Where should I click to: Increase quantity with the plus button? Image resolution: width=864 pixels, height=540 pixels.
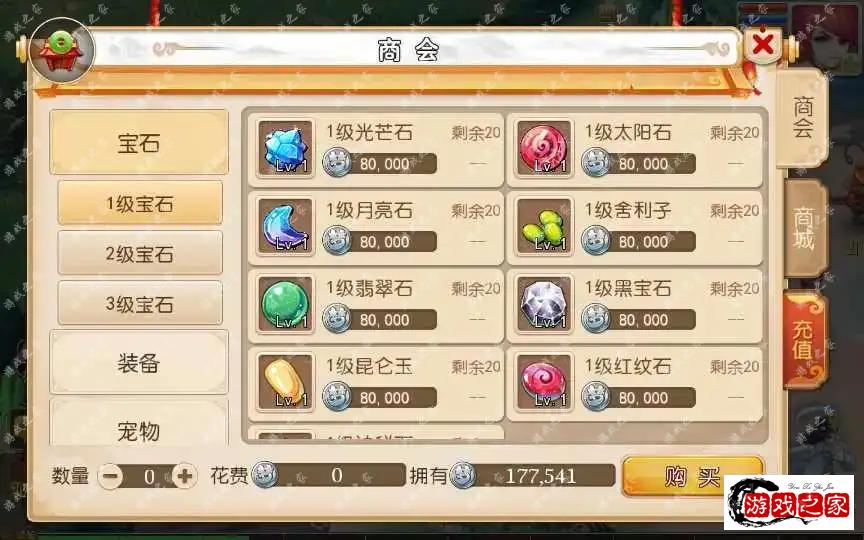185,476
